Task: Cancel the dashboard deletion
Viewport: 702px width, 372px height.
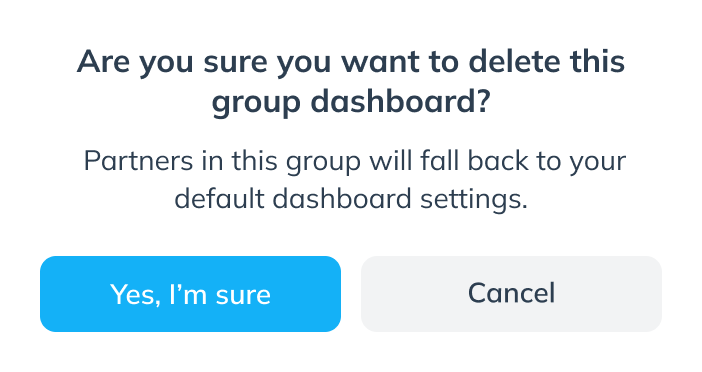Action: pyautogui.click(x=511, y=294)
